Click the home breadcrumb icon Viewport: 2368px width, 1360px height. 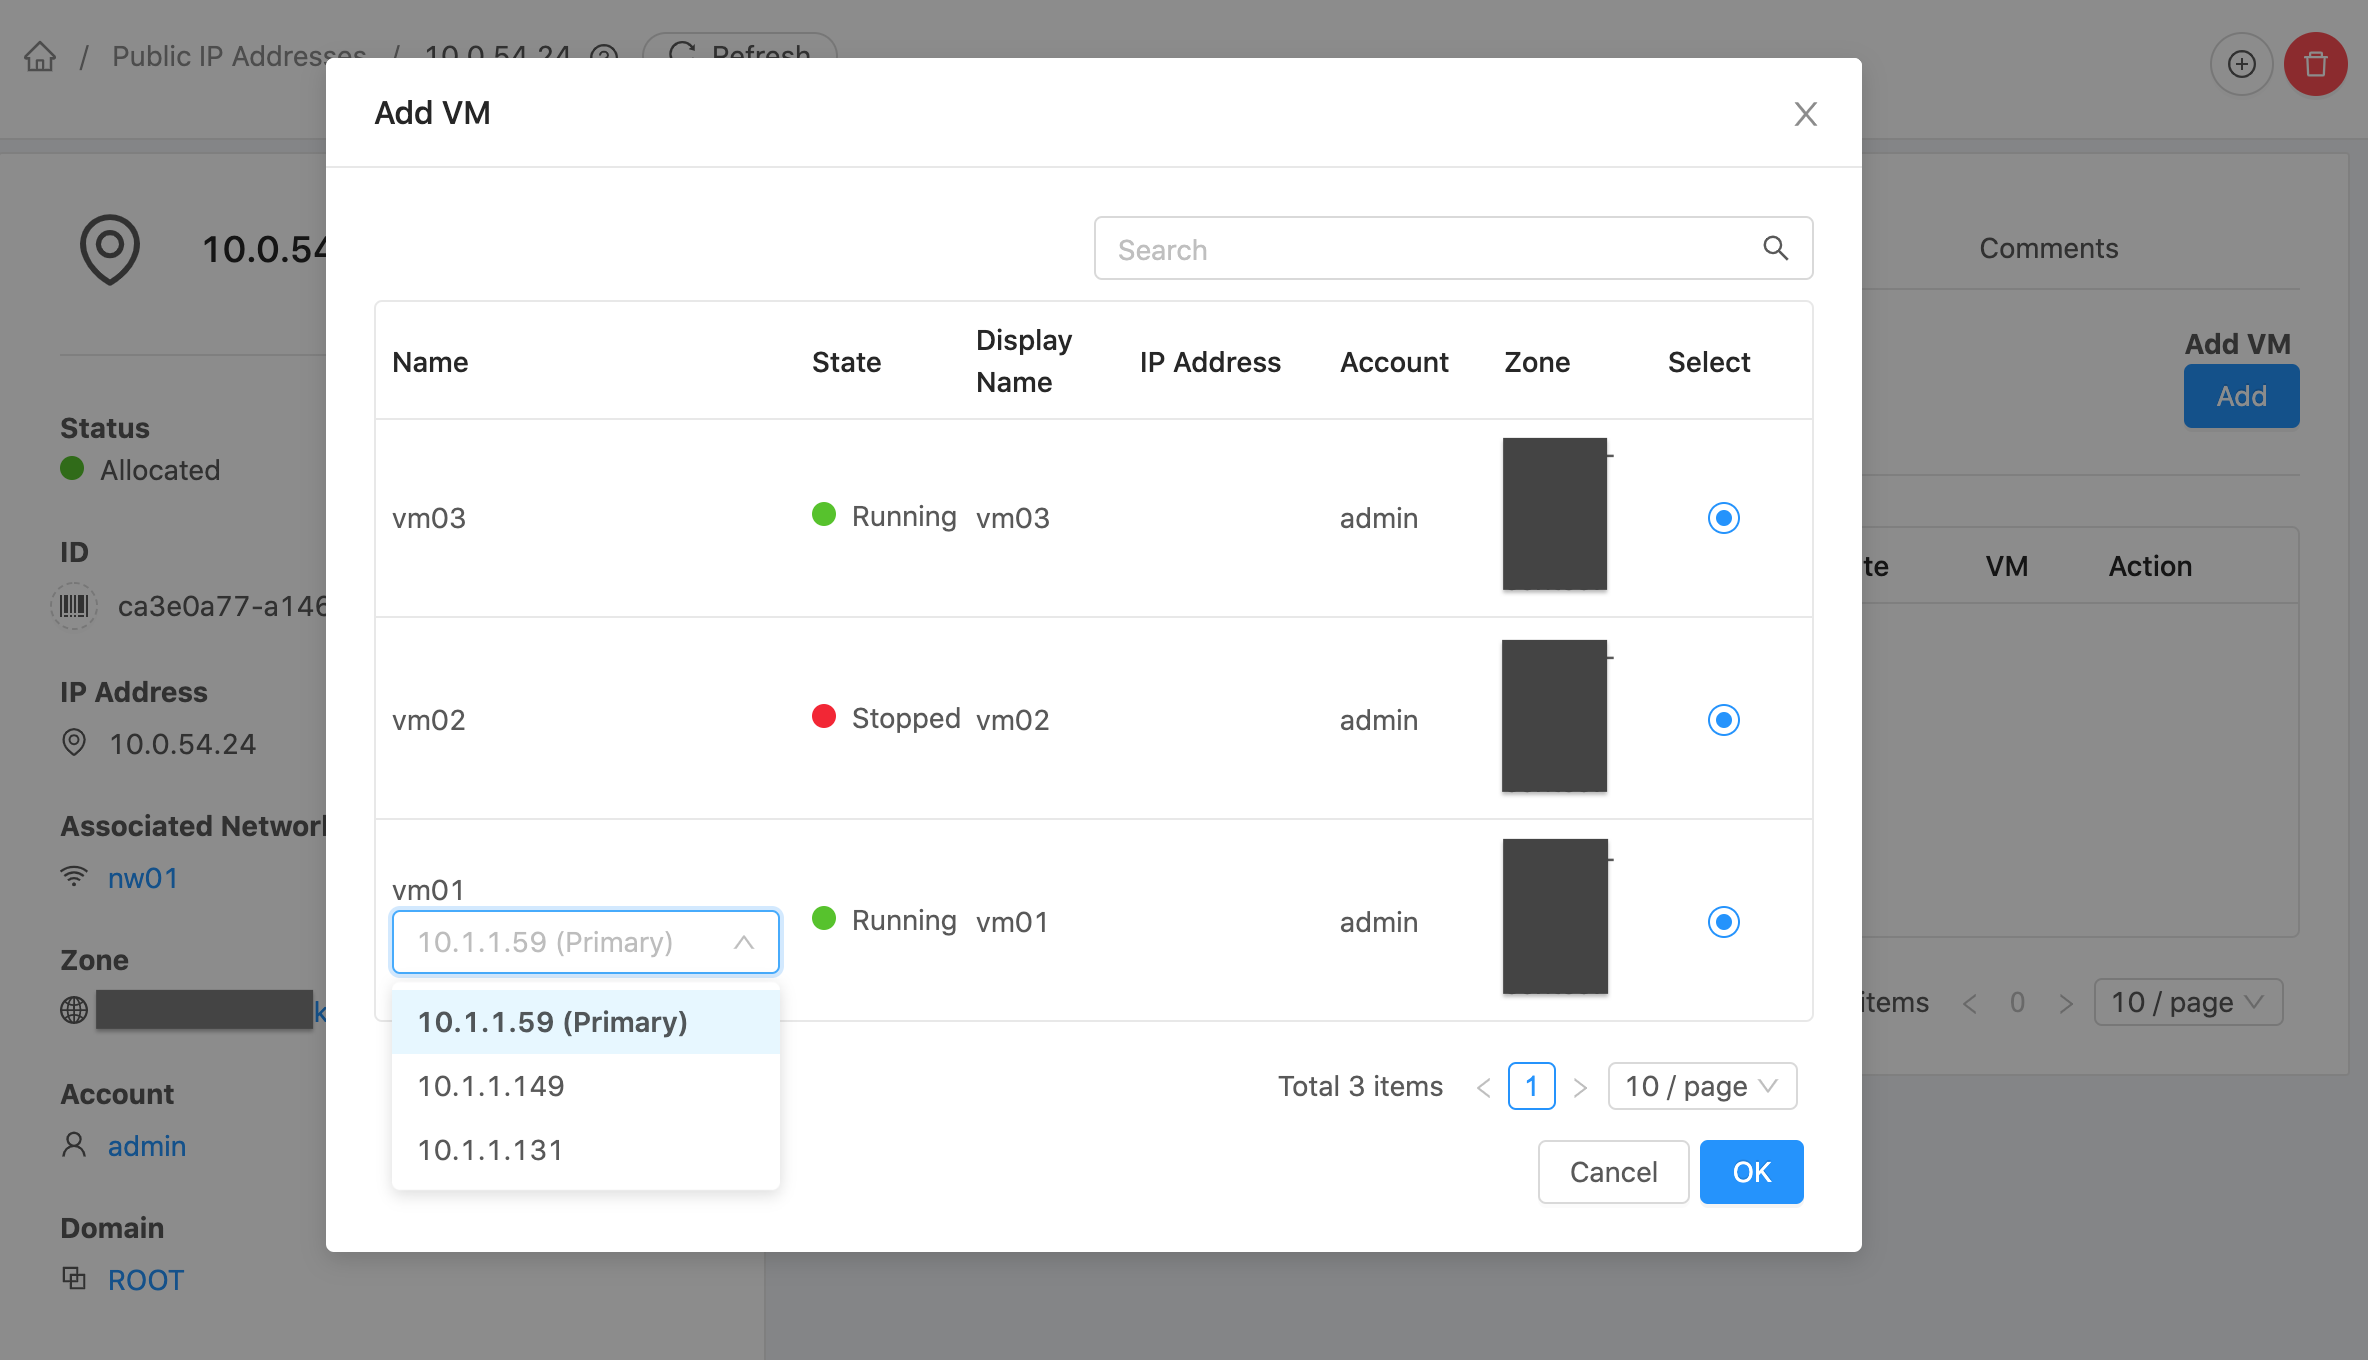point(40,56)
